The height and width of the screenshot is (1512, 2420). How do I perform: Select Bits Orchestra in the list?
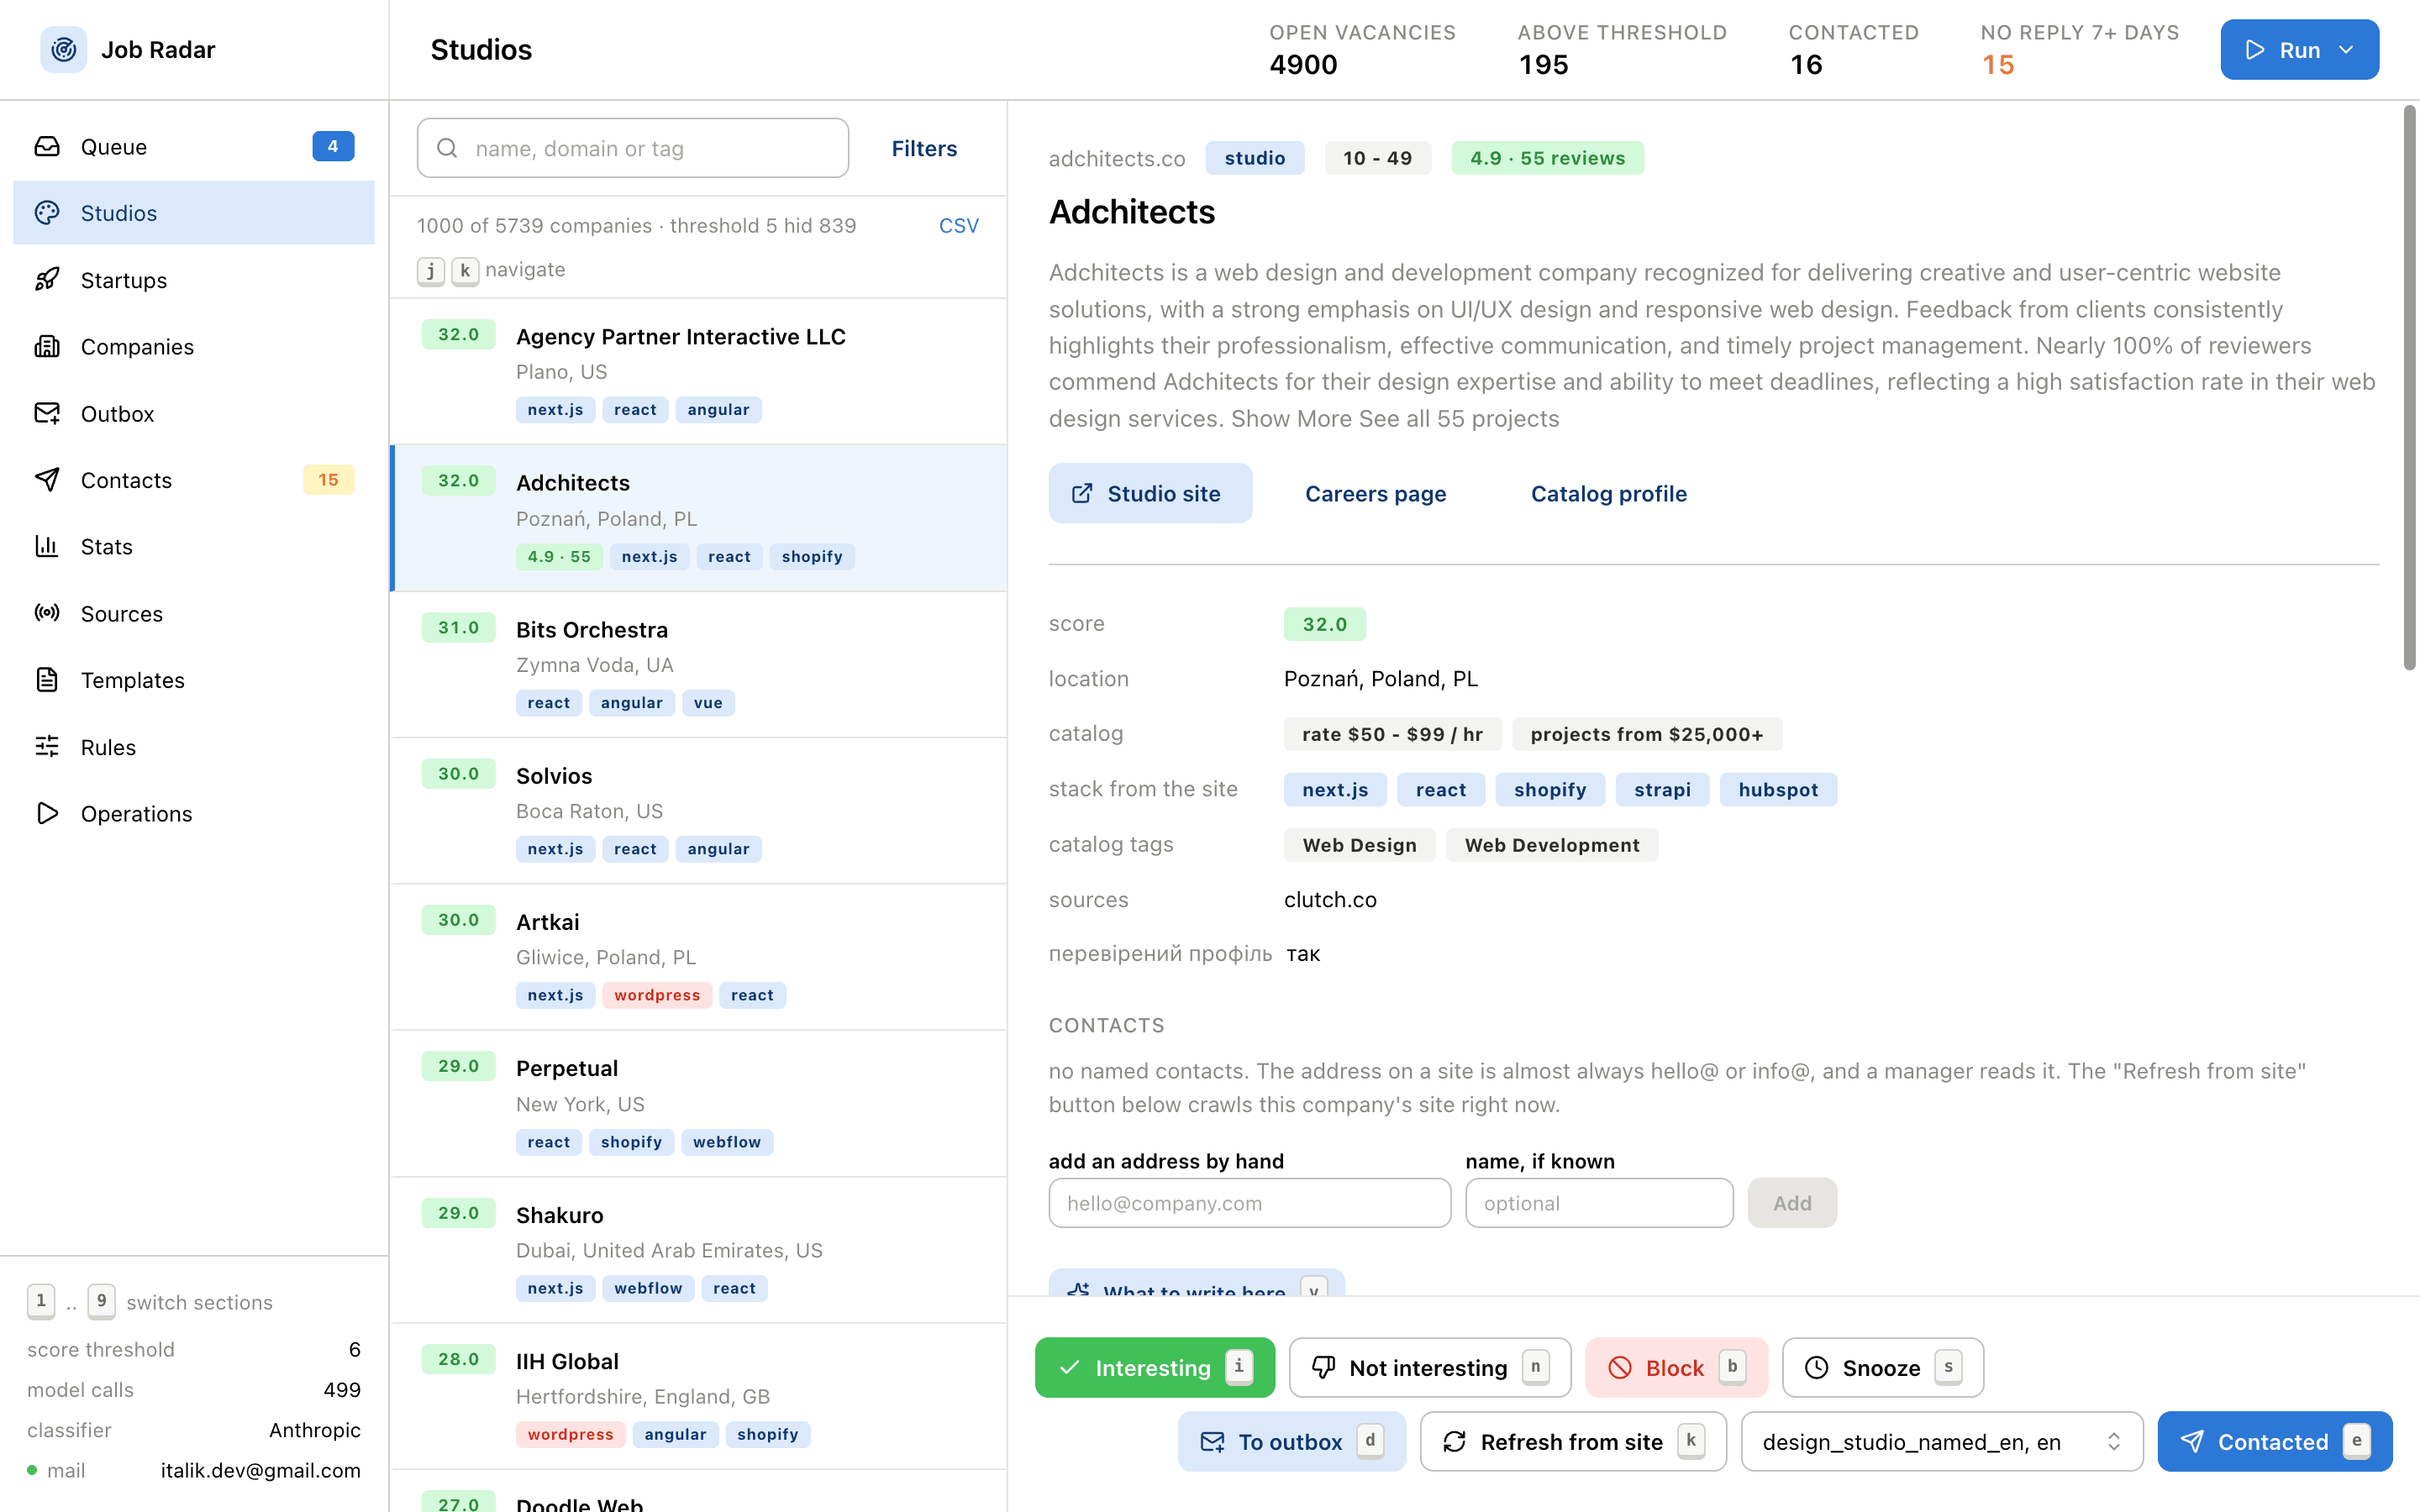tap(699, 665)
